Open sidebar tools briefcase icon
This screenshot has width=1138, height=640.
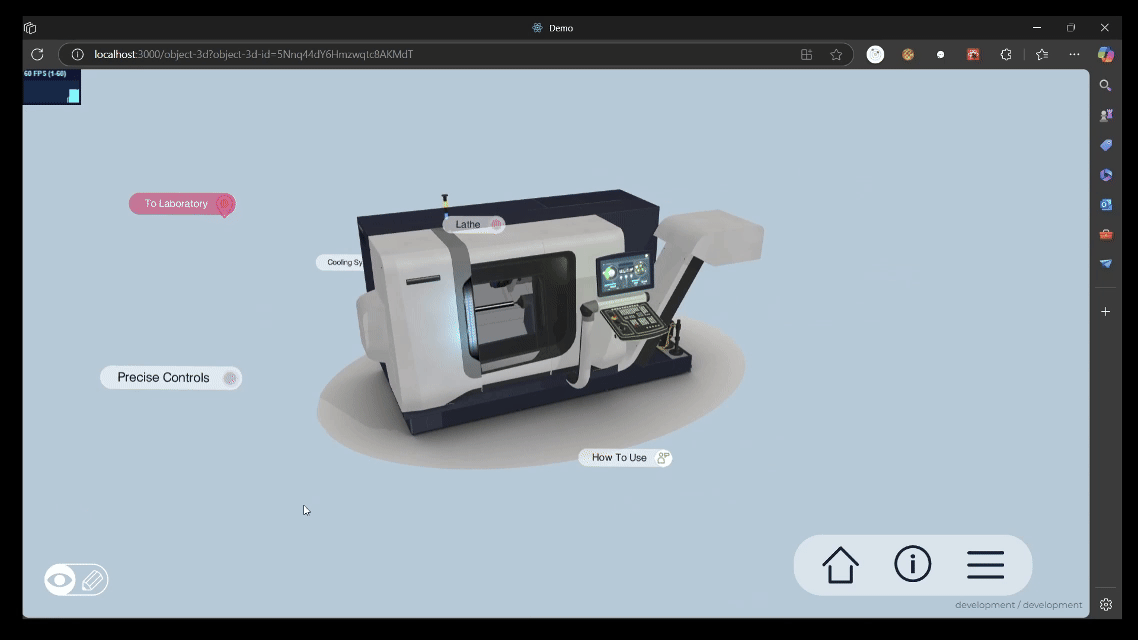1105,234
